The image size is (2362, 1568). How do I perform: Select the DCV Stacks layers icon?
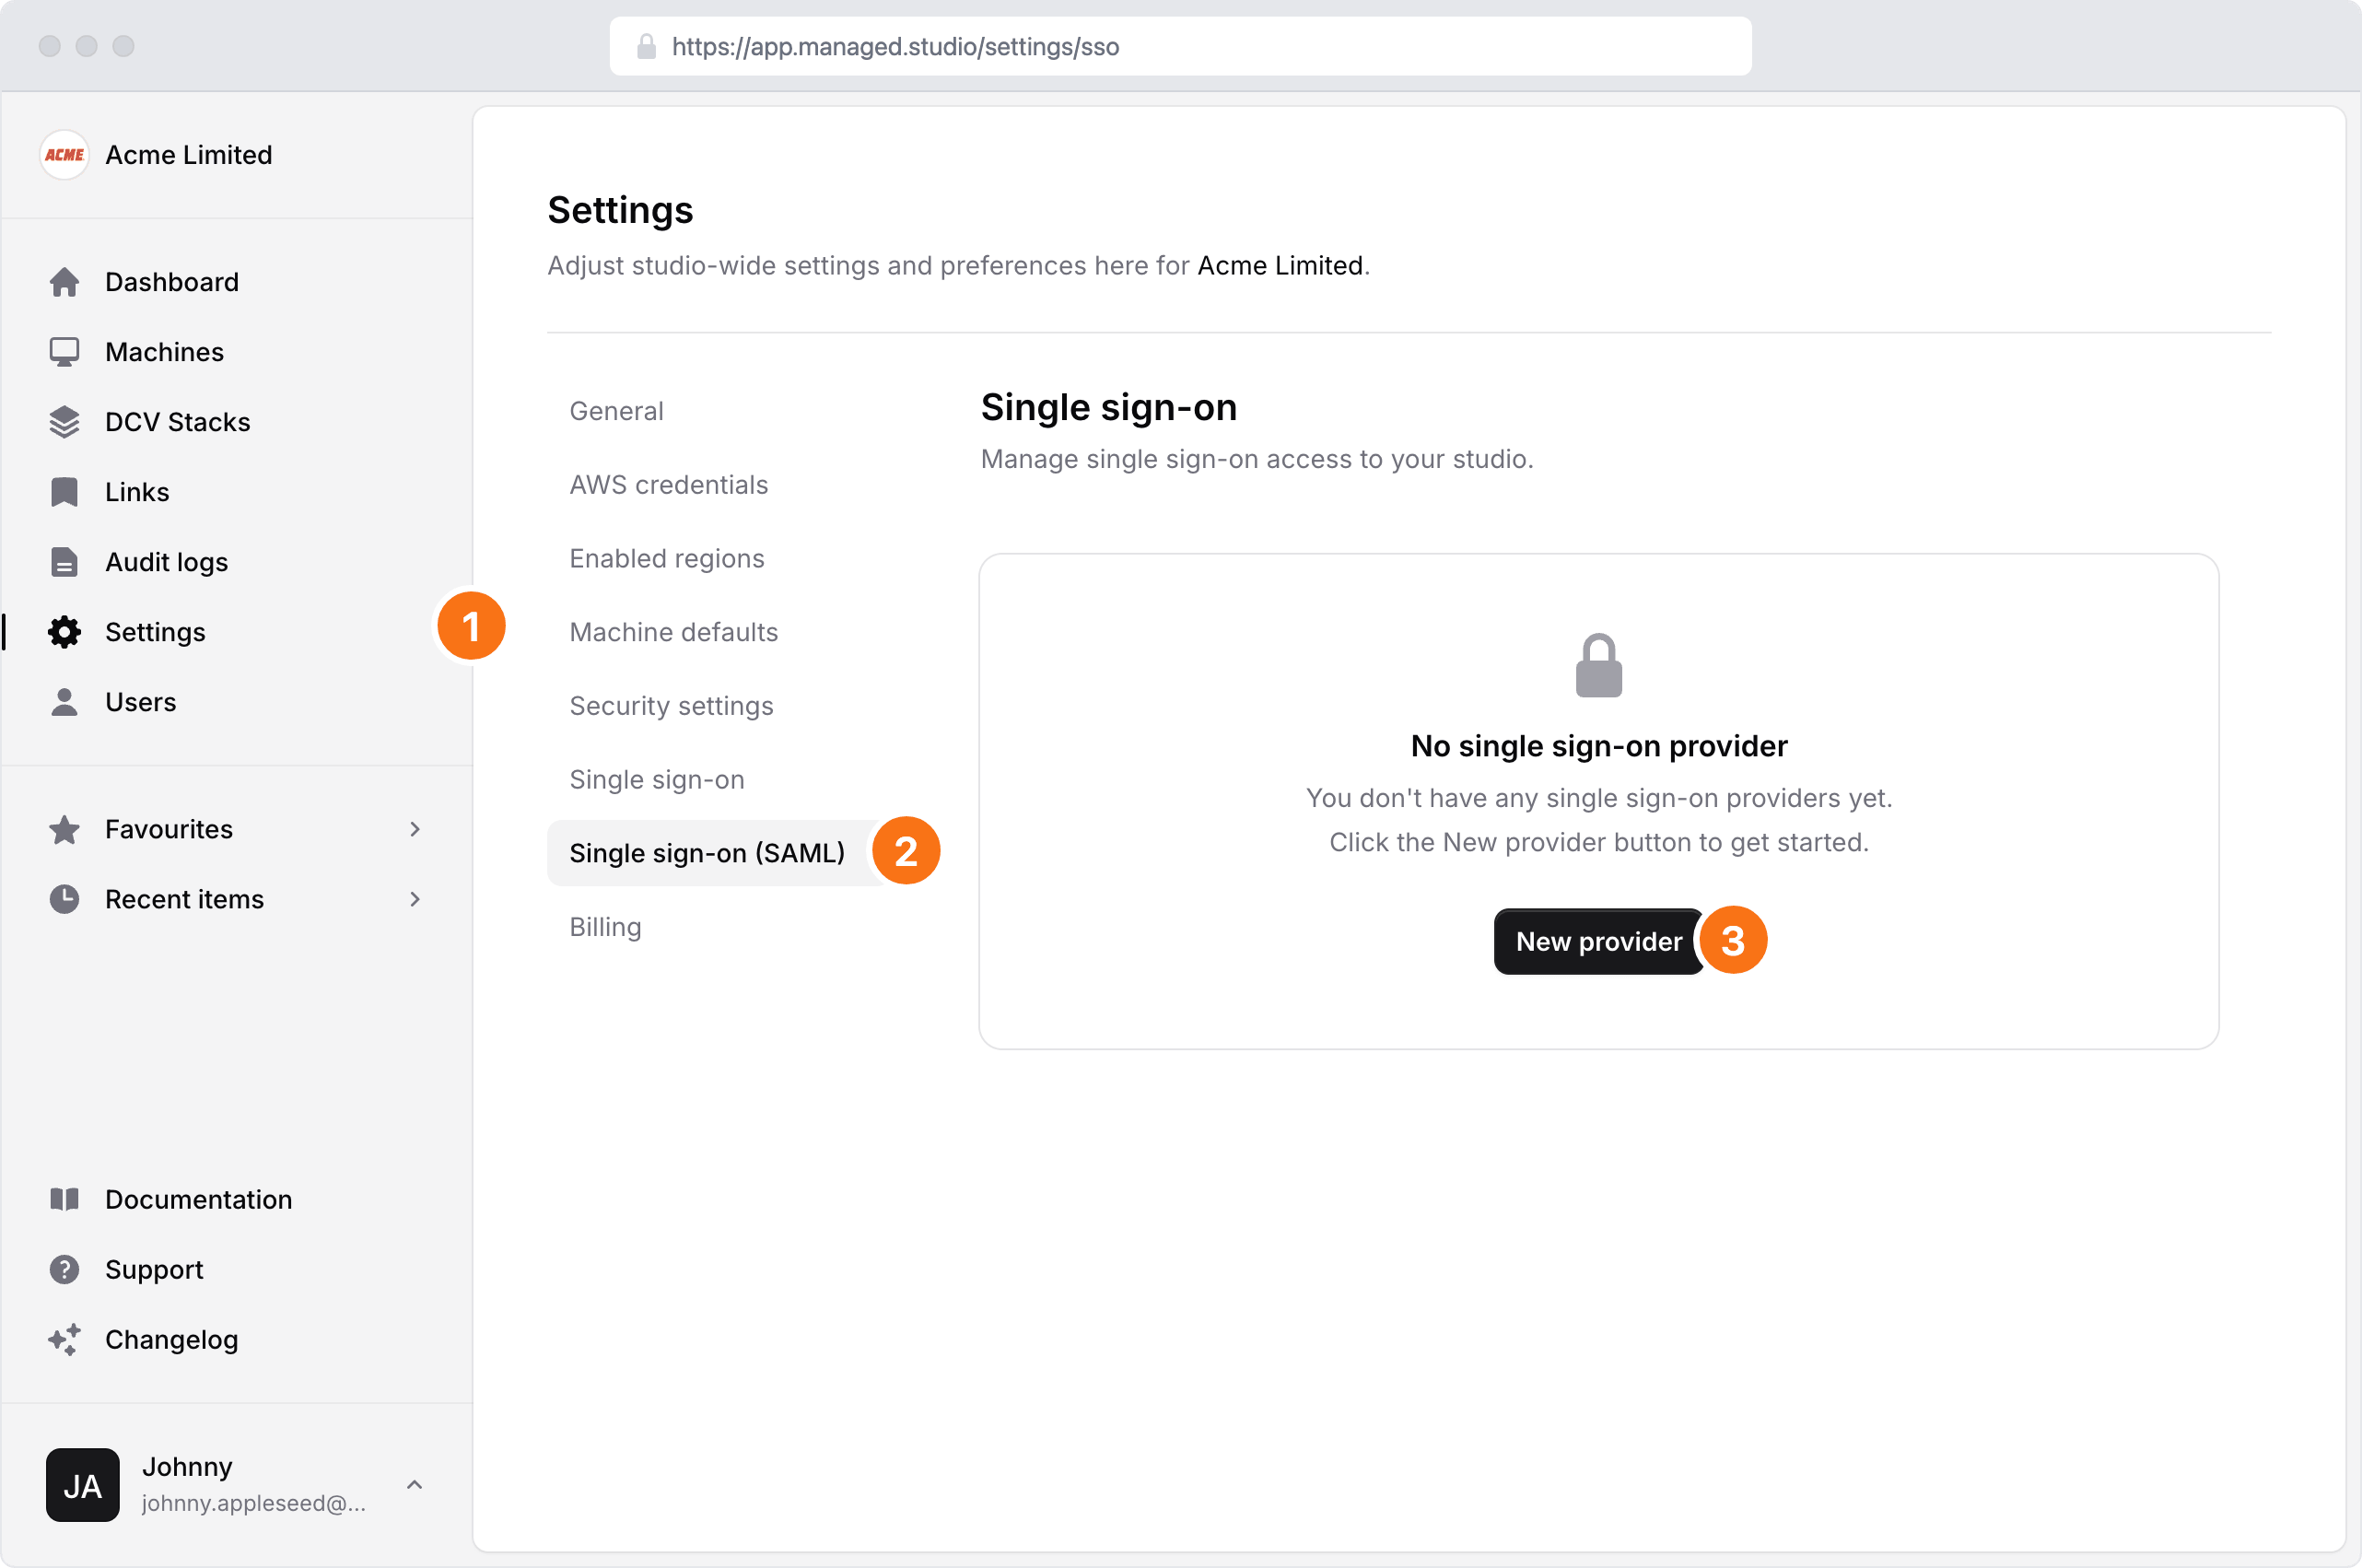[64, 422]
